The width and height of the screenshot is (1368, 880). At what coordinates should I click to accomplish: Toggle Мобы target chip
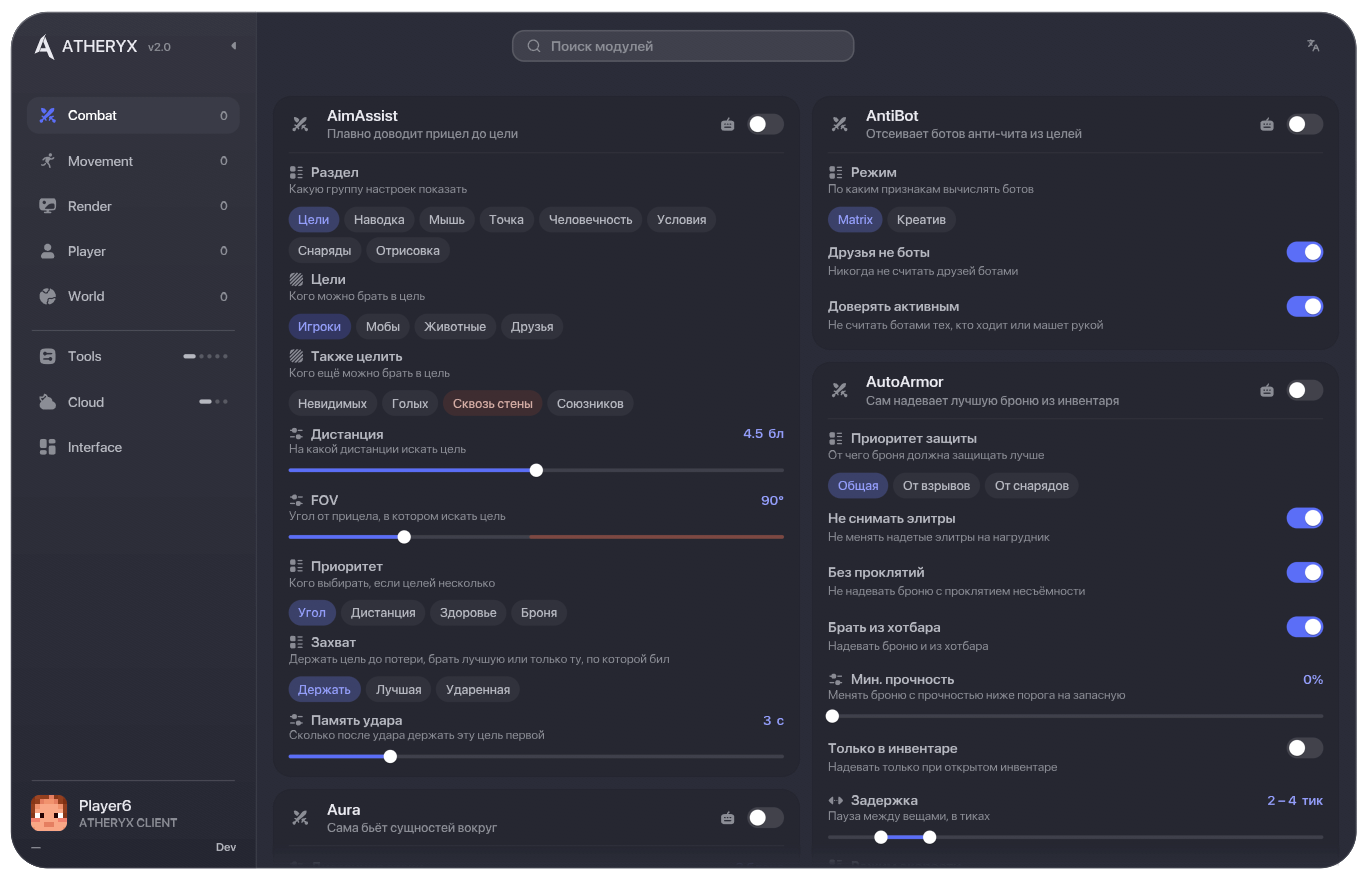[383, 327]
